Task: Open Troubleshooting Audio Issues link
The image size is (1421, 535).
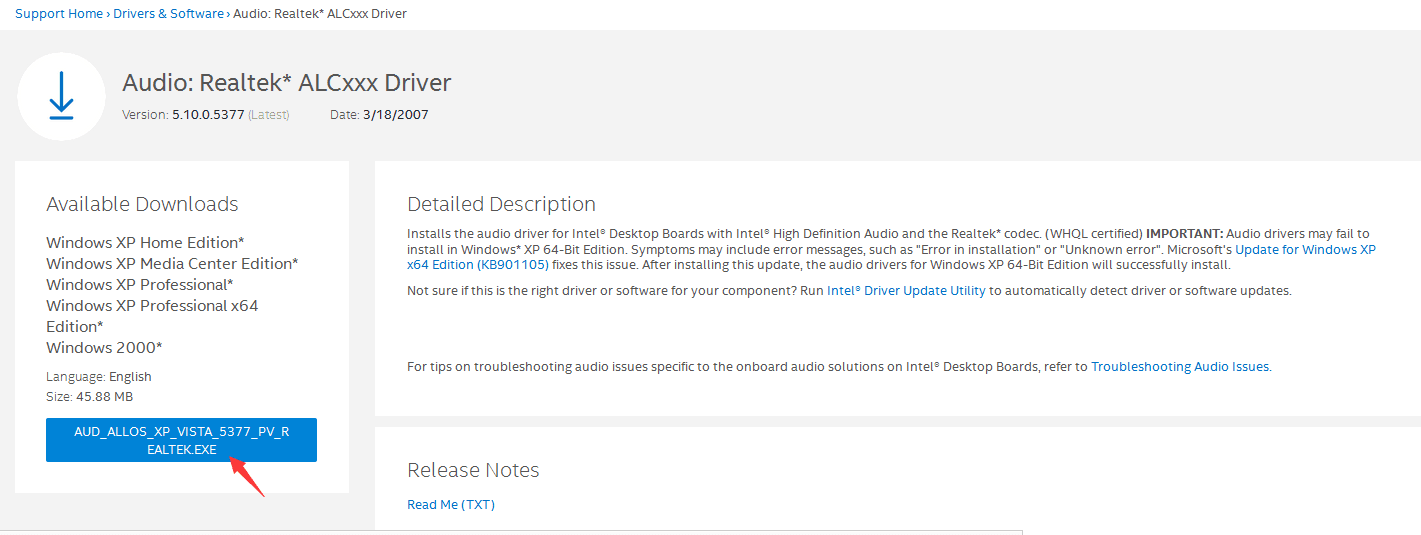Action: (1180, 367)
